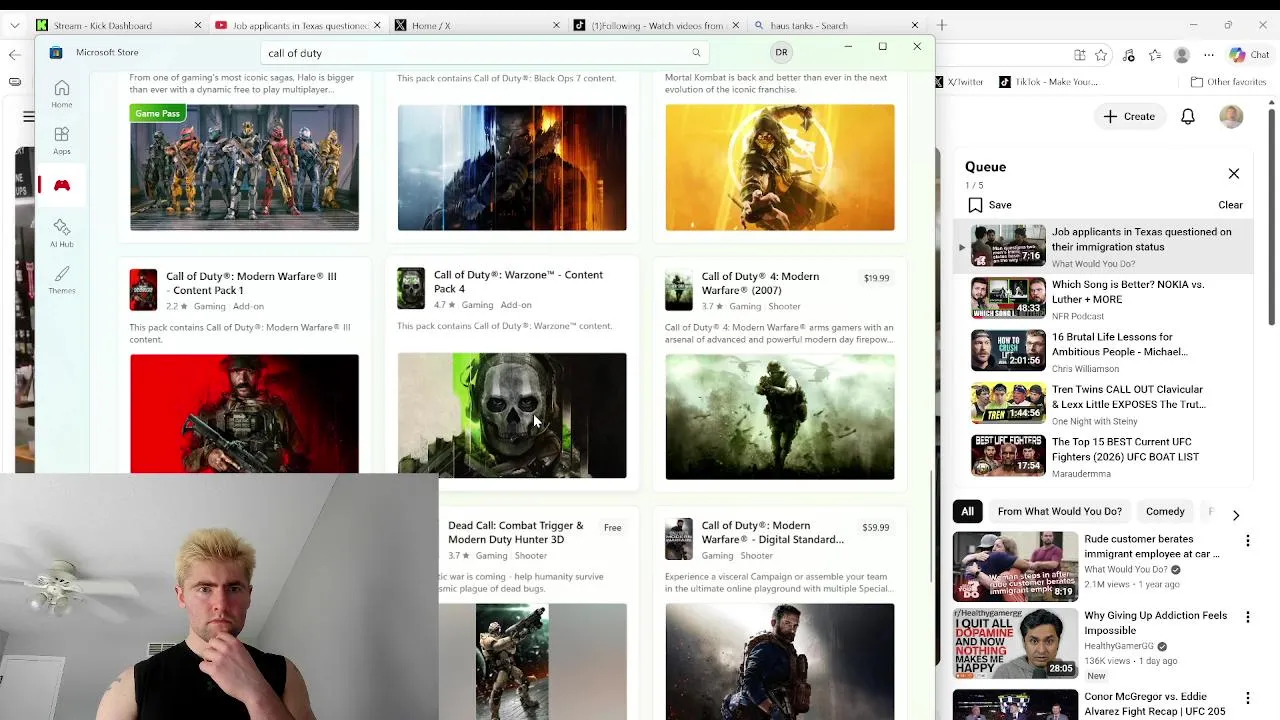Click the $59.99 price for Modern Warfare Digital Standard
The image size is (1280, 720).
click(875, 527)
